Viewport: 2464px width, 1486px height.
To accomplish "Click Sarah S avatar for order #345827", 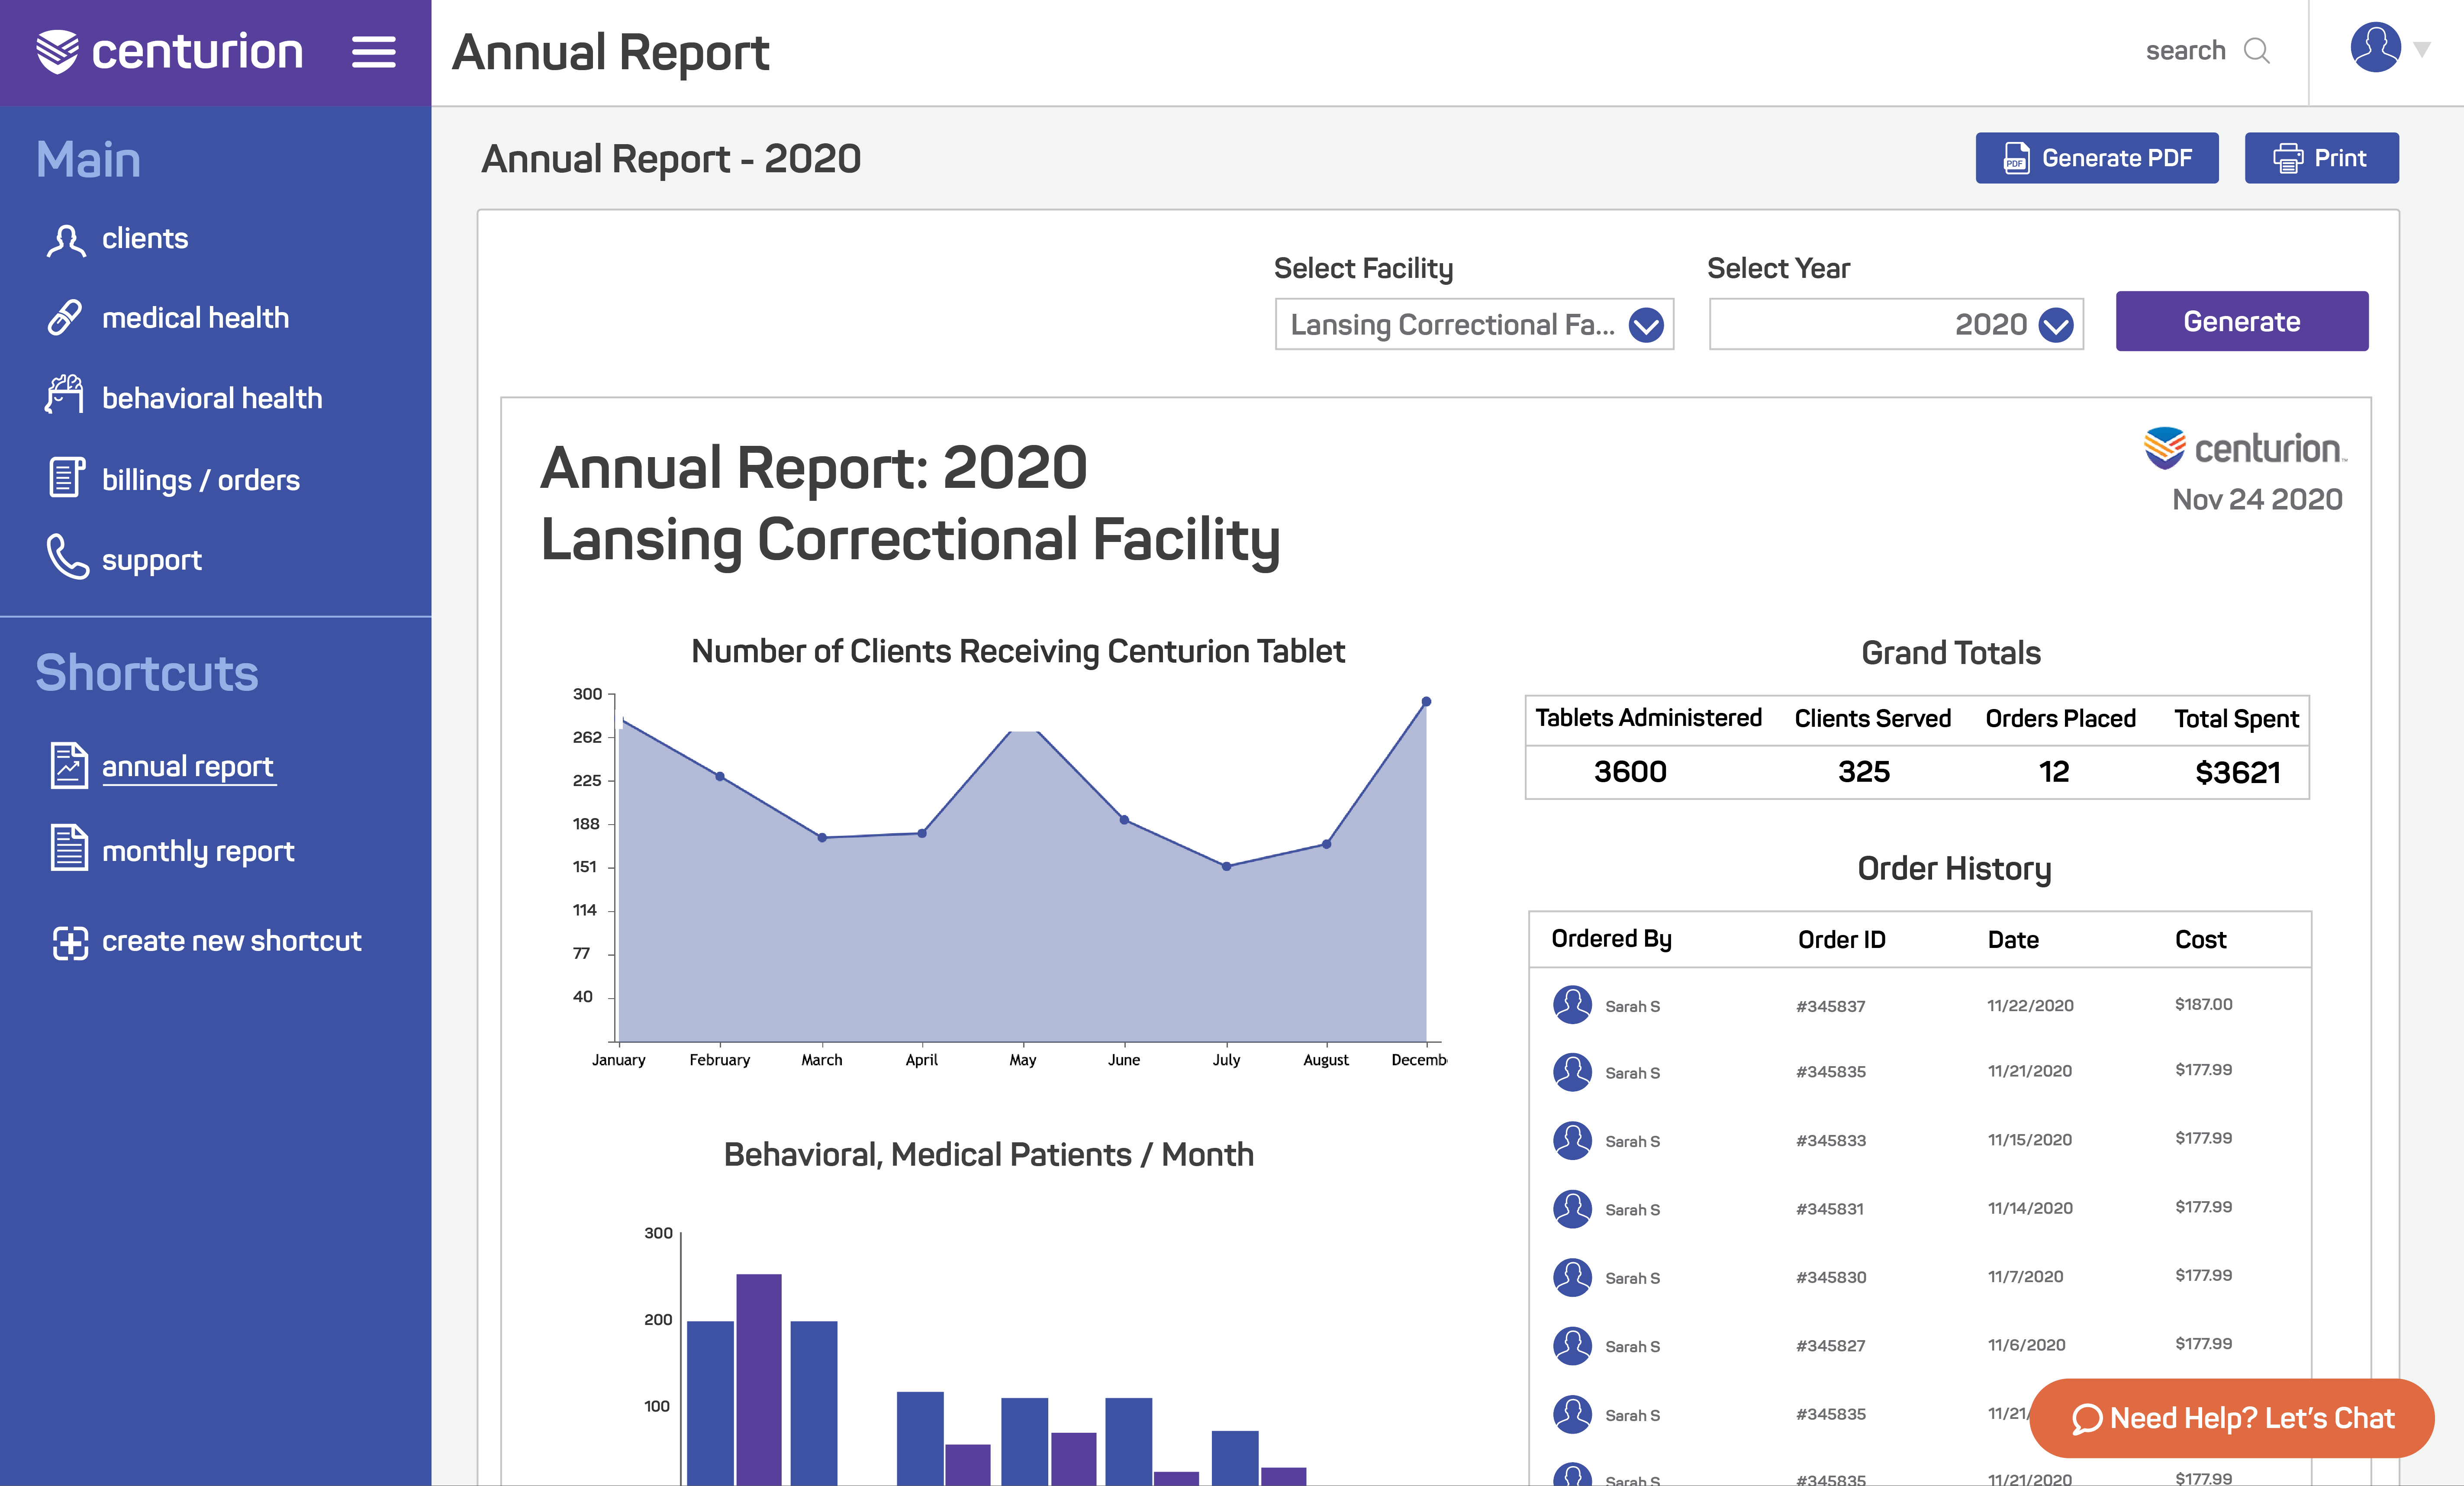I will pyautogui.click(x=1572, y=1346).
